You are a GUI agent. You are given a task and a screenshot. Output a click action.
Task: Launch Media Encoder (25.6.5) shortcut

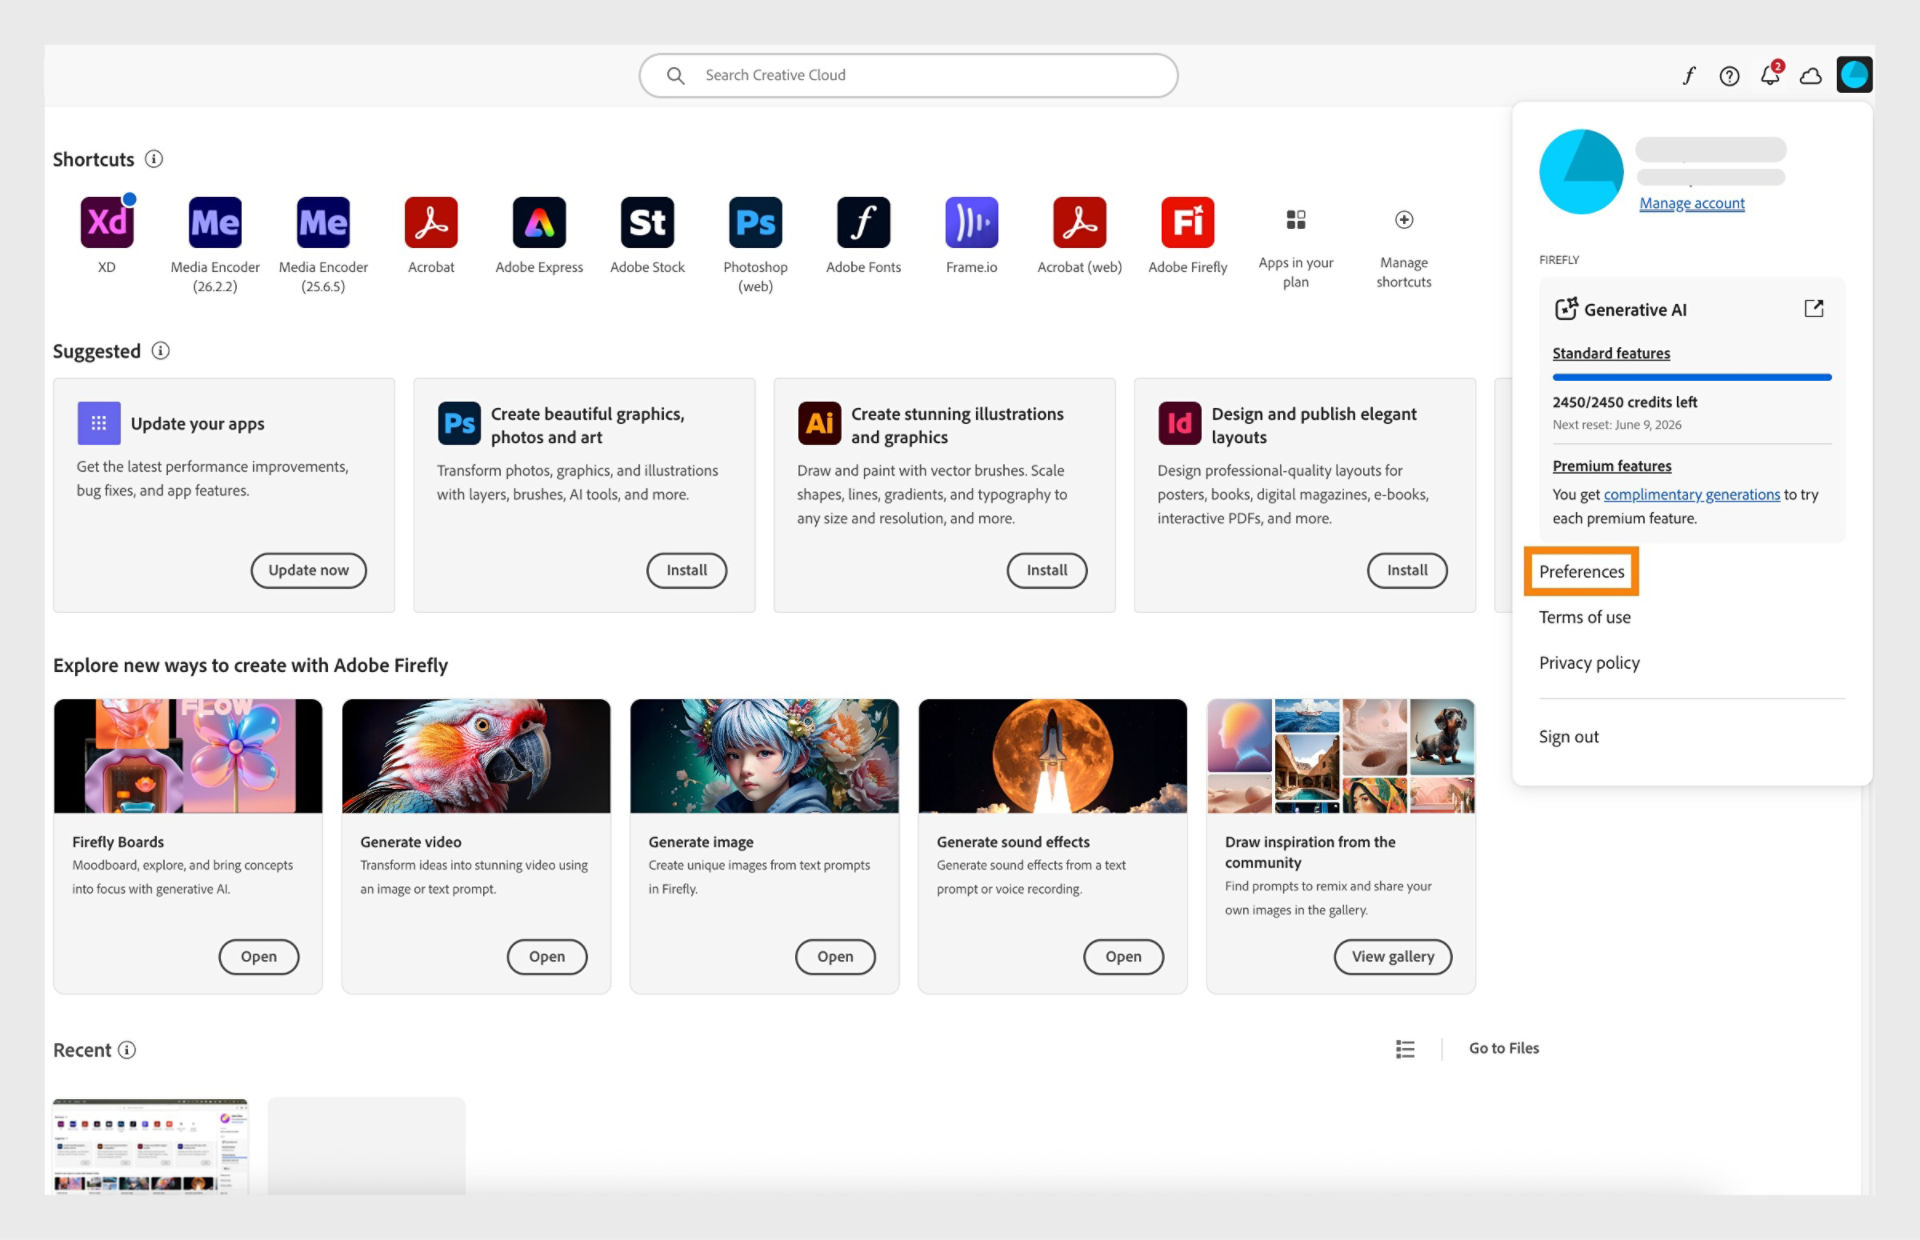323,222
